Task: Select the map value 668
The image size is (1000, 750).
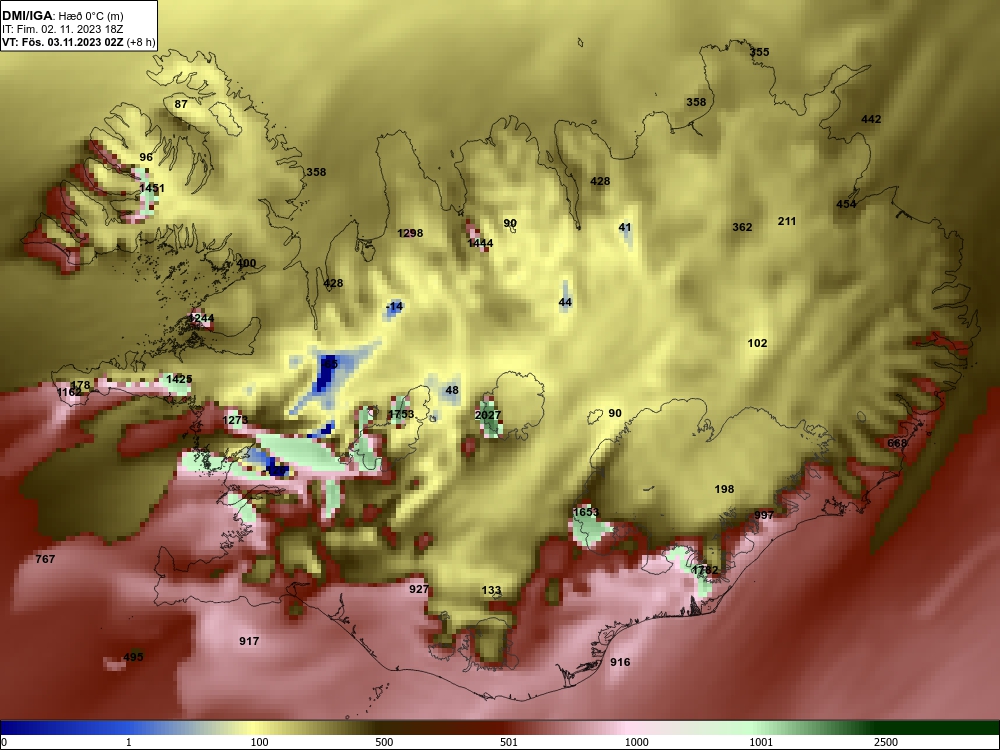Action: (x=897, y=443)
